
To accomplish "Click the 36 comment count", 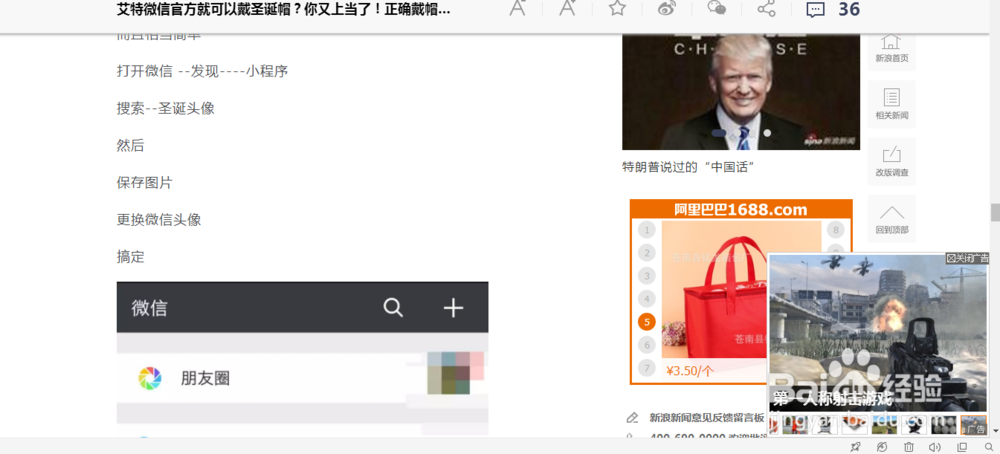I will click(849, 10).
